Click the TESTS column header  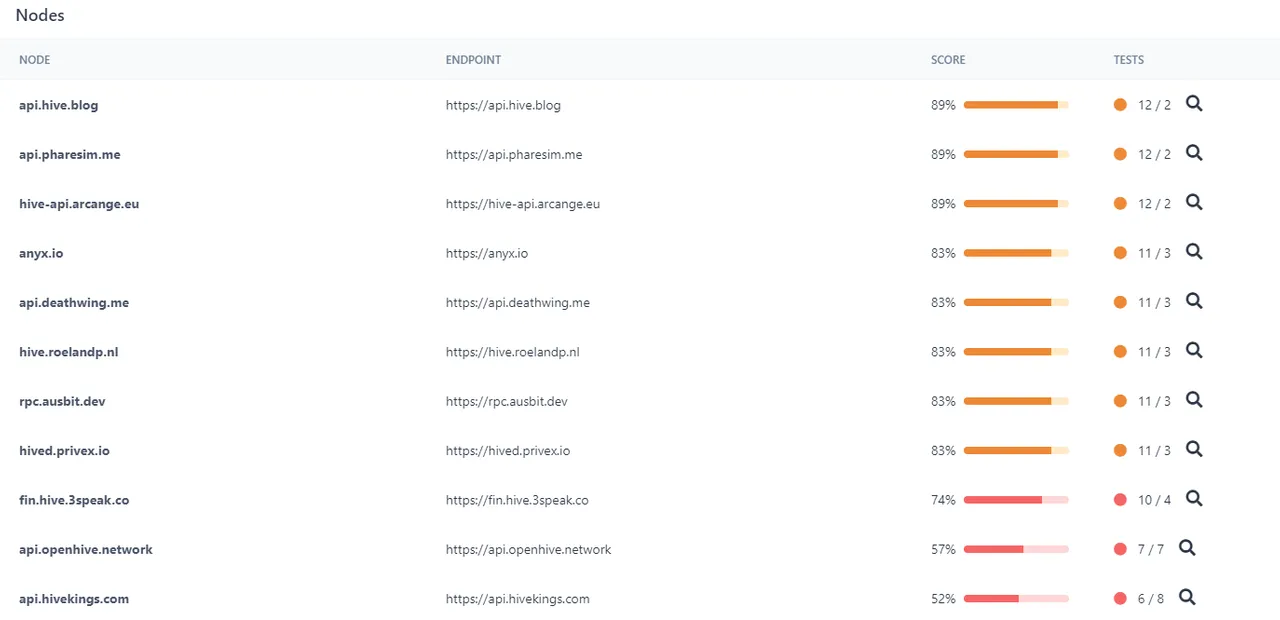click(x=1129, y=60)
